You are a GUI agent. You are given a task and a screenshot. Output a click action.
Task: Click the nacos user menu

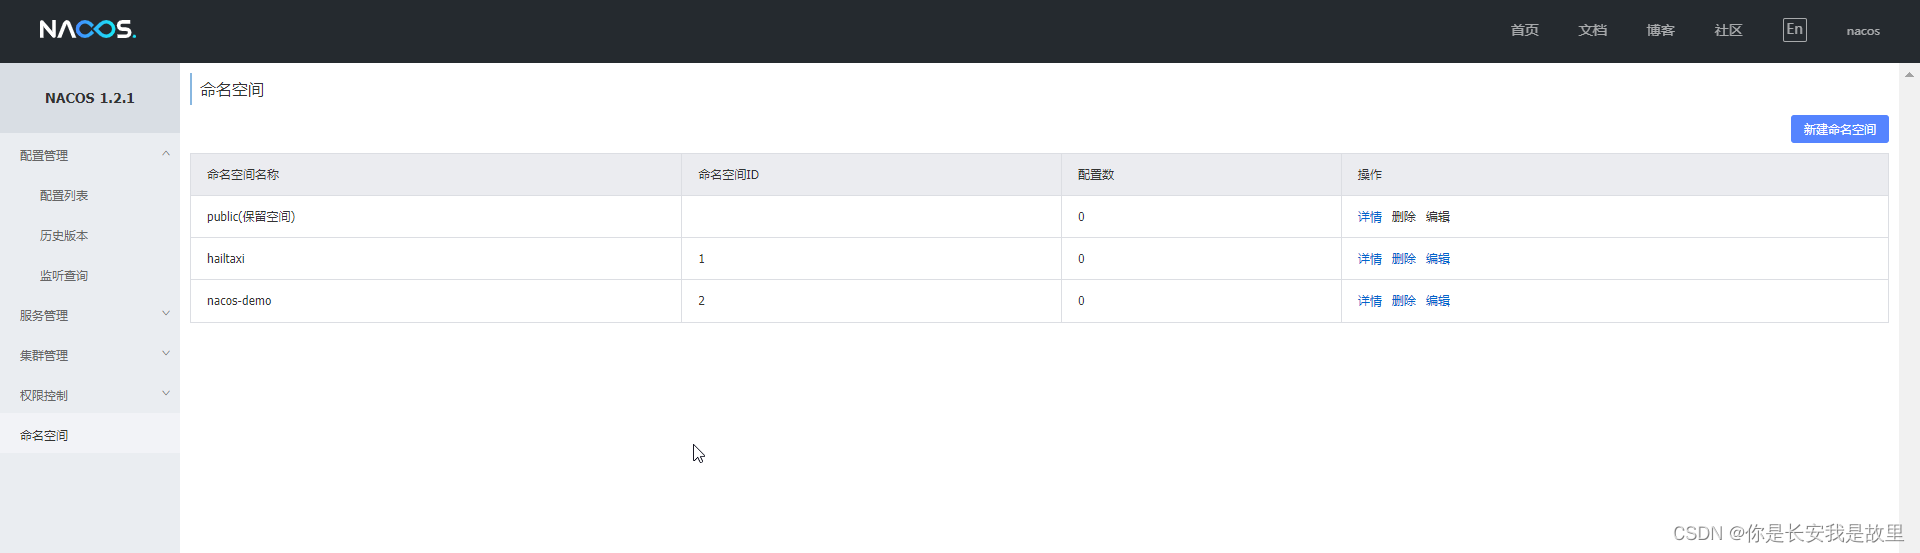click(1863, 31)
